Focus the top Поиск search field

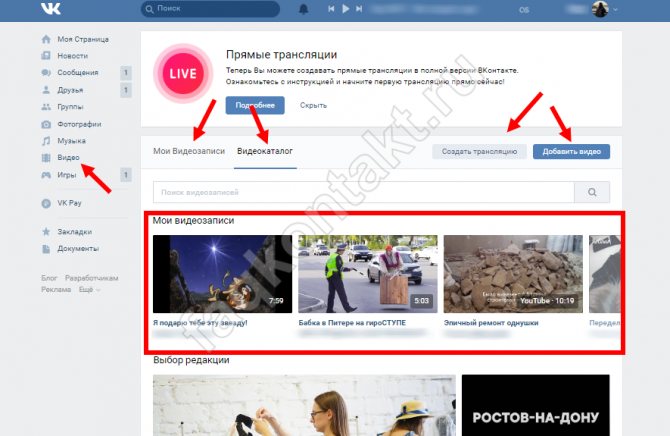[x=211, y=9]
